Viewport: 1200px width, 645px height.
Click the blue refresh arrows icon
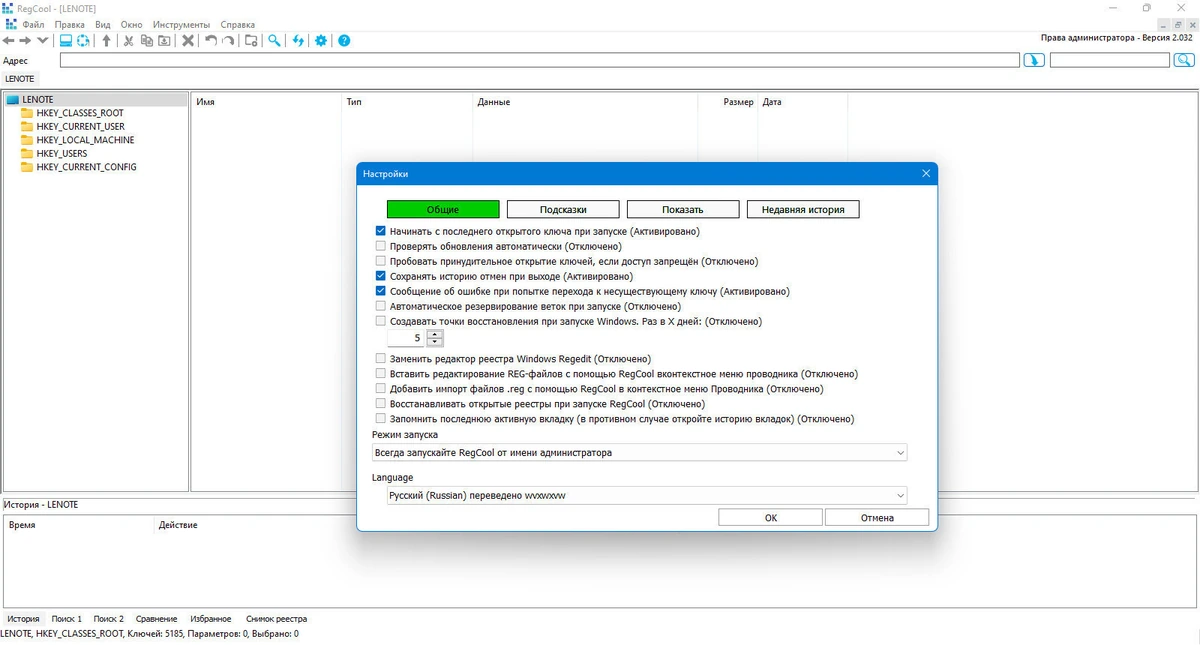(297, 41)
